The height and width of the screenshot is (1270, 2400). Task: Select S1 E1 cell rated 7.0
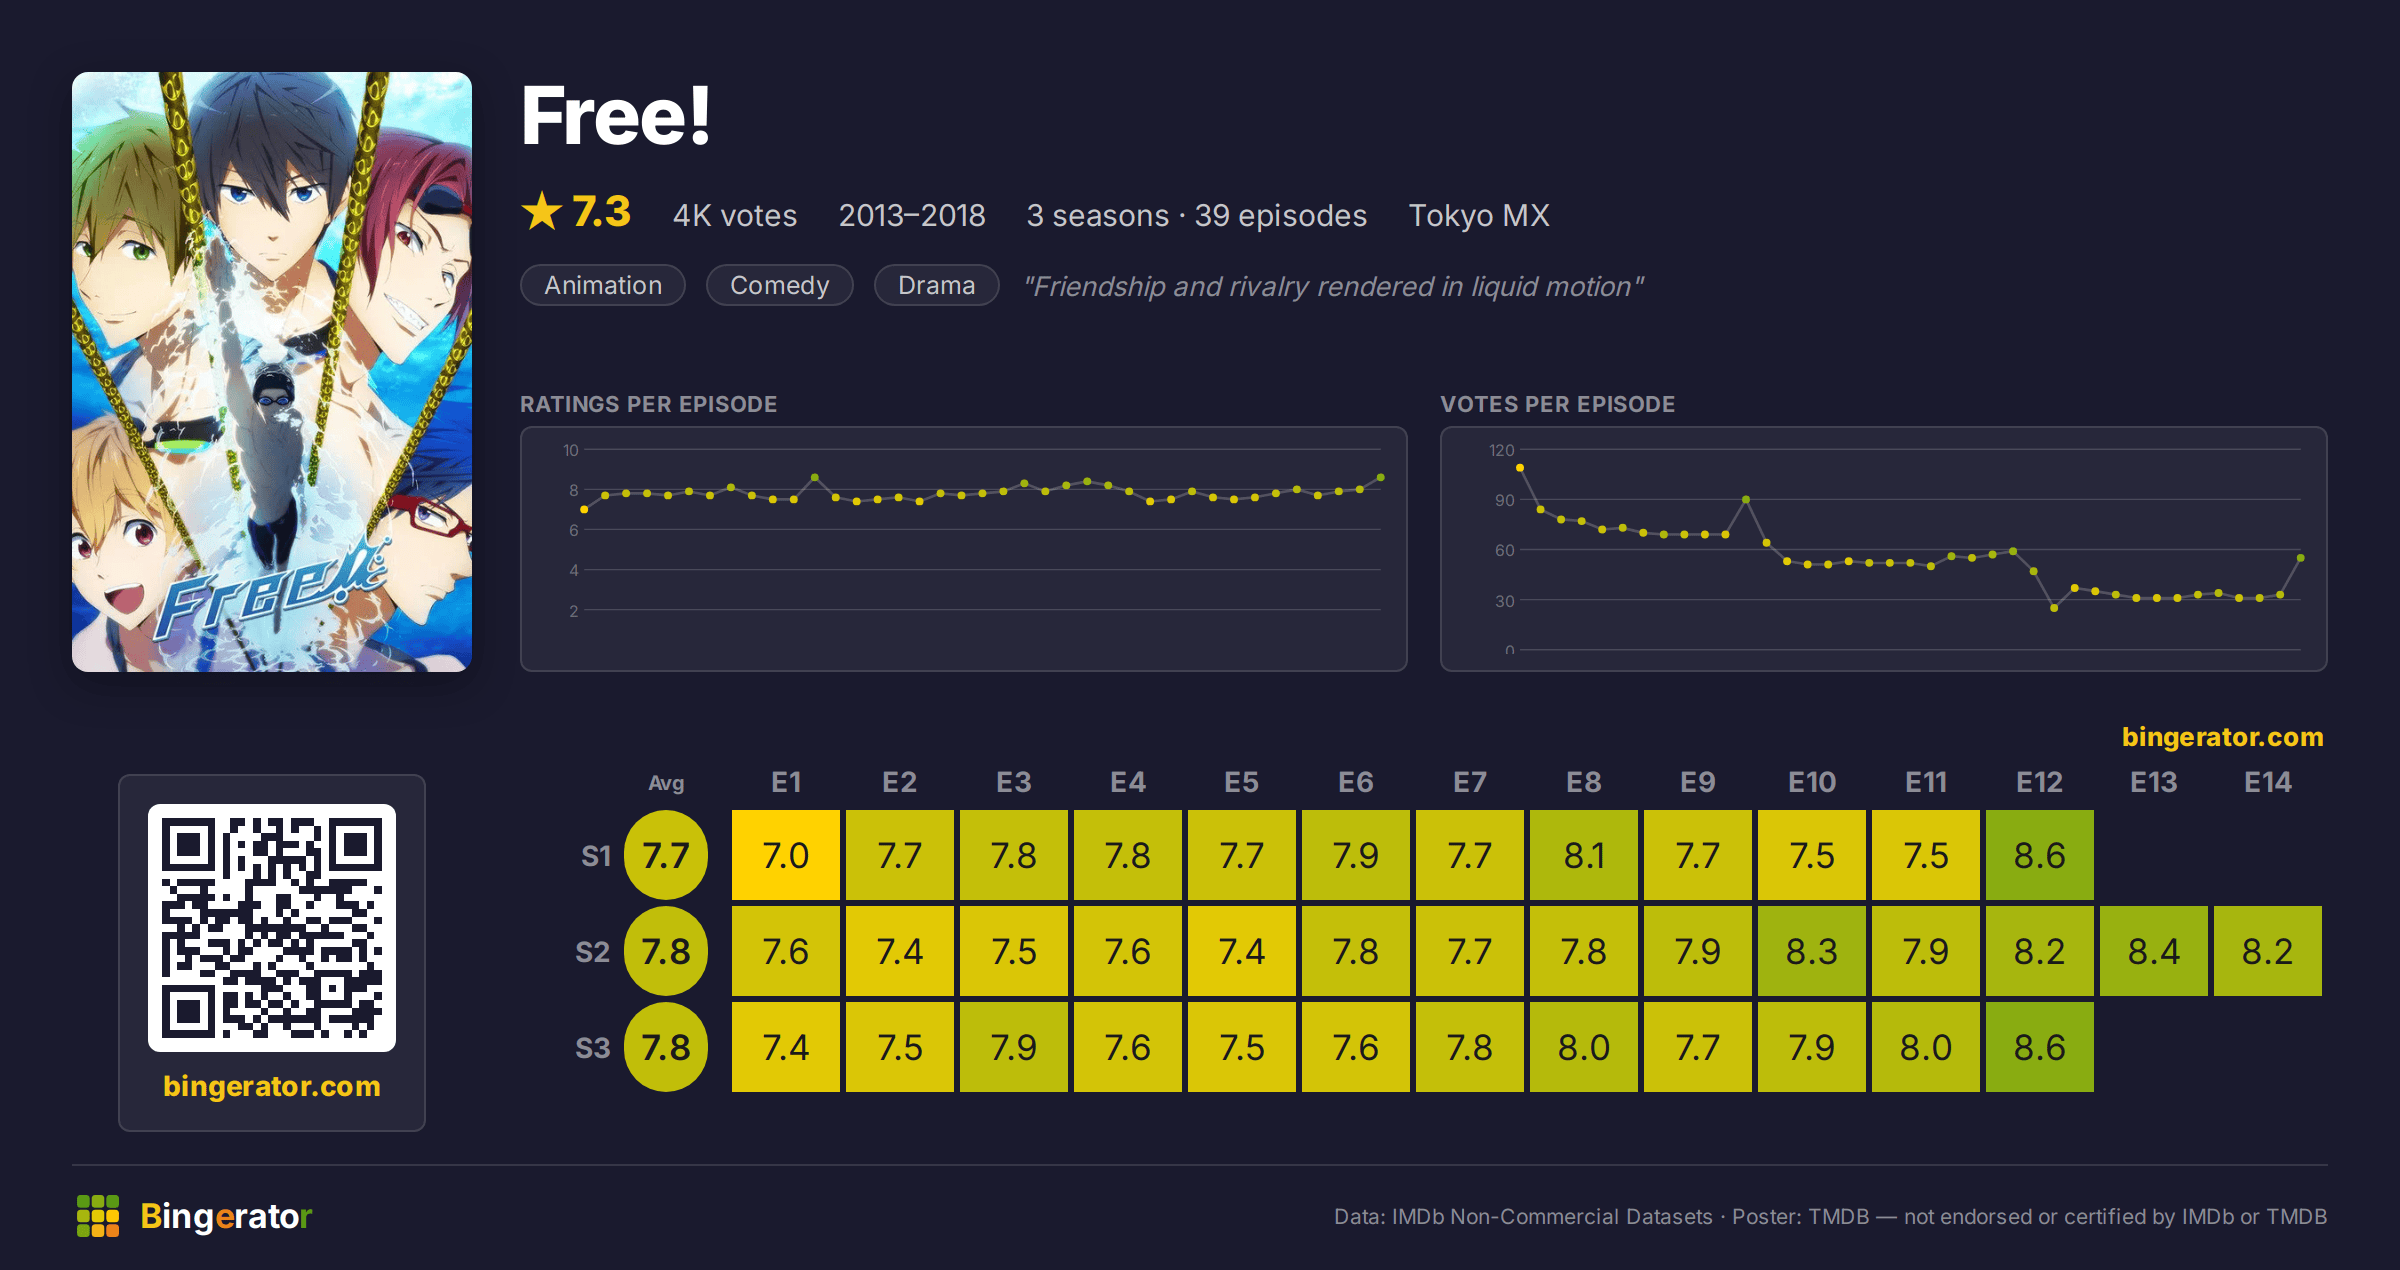click(786, 856)
